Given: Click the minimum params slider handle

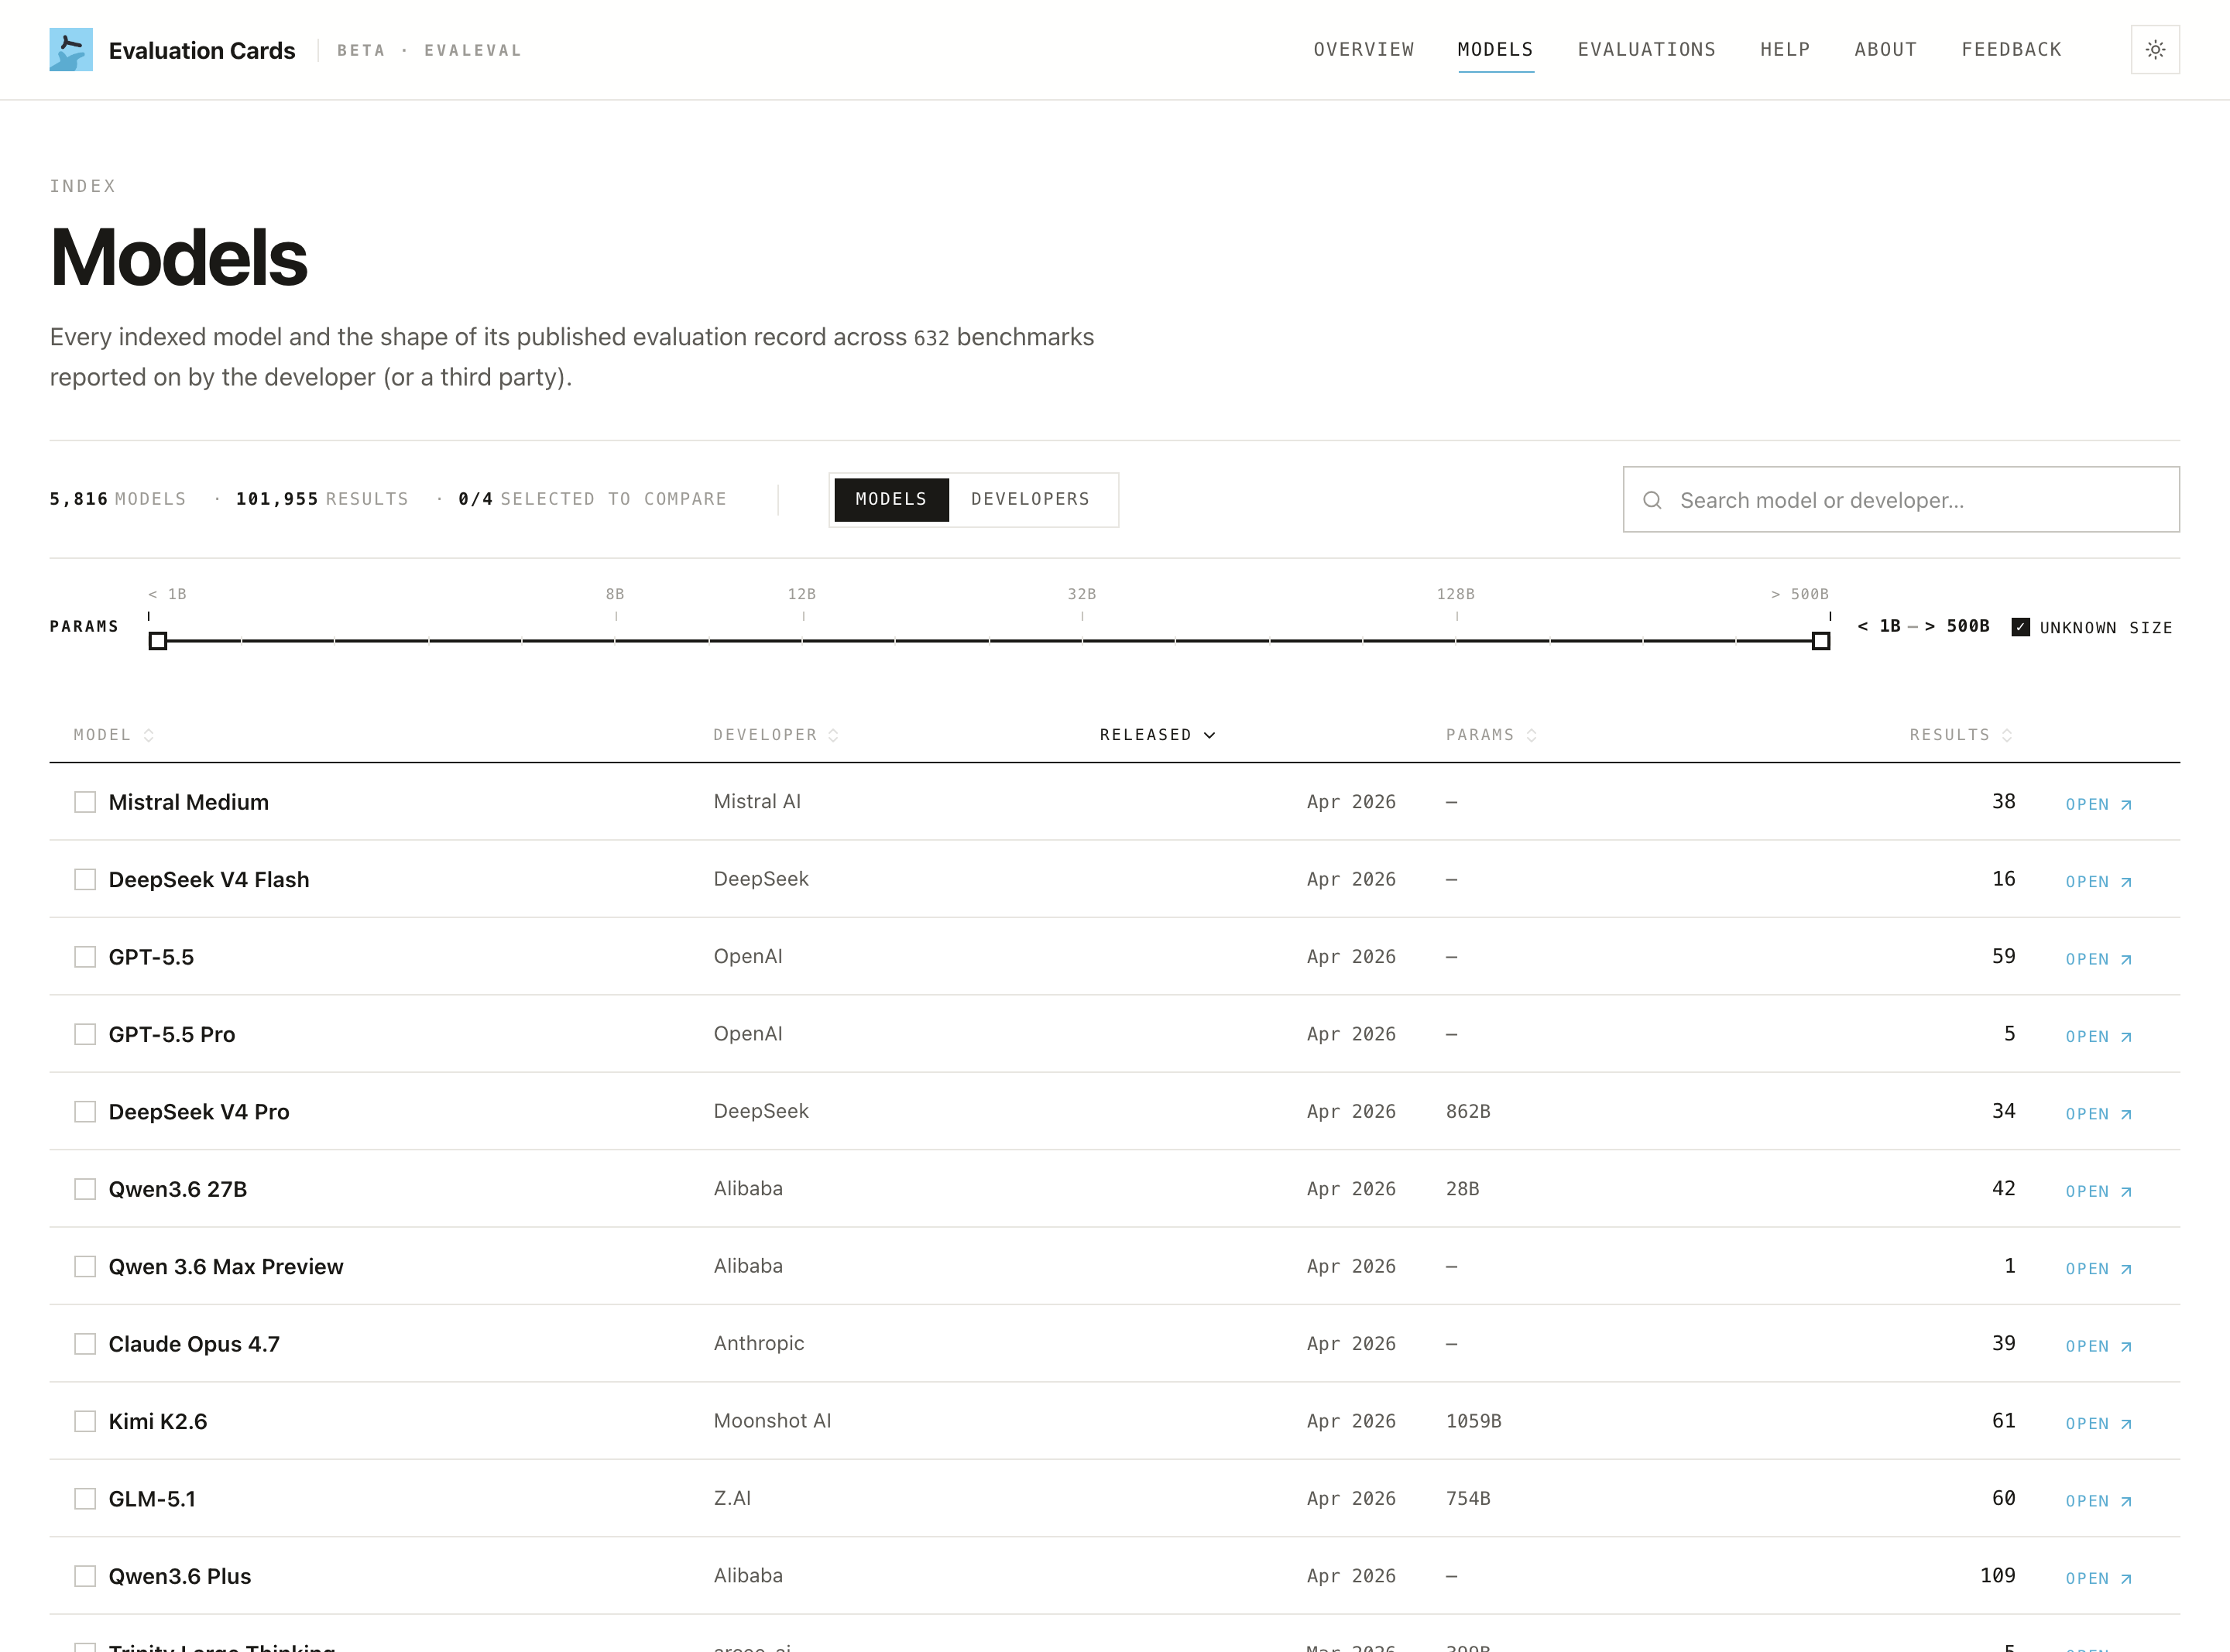Looking at the screenshot, I should point(158,641).
